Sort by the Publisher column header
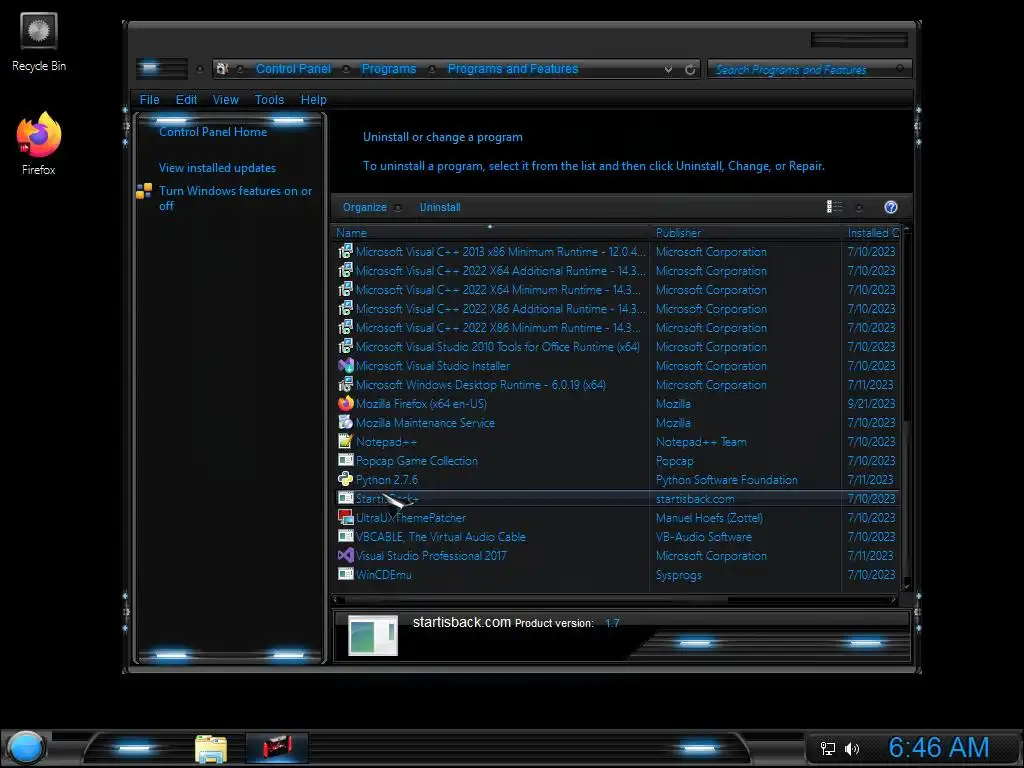 click(746, 232)
